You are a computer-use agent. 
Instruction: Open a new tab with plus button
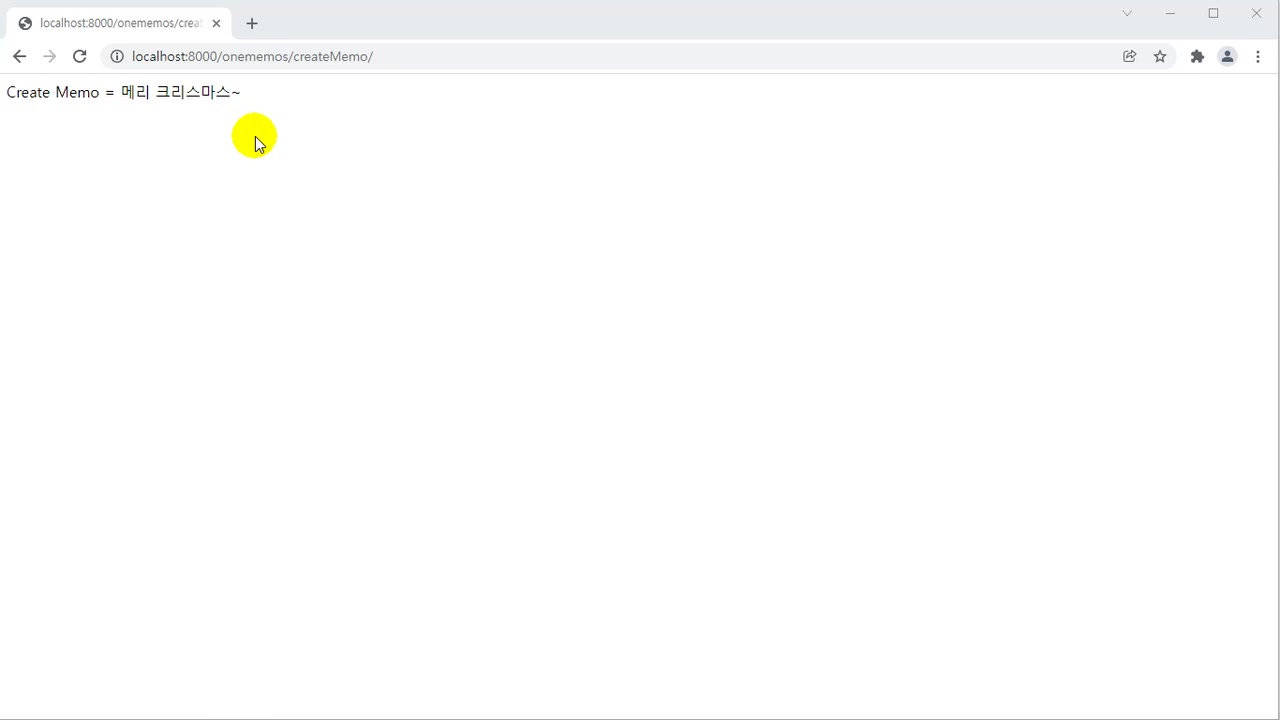coord(252,23)
